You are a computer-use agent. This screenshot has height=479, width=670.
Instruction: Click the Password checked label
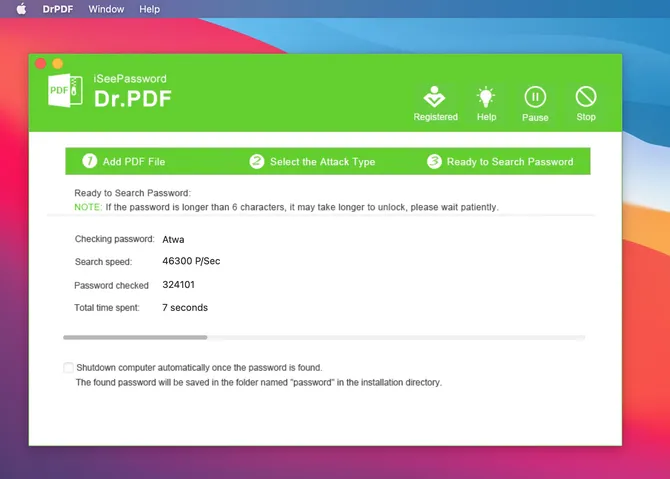pos(112,285)
